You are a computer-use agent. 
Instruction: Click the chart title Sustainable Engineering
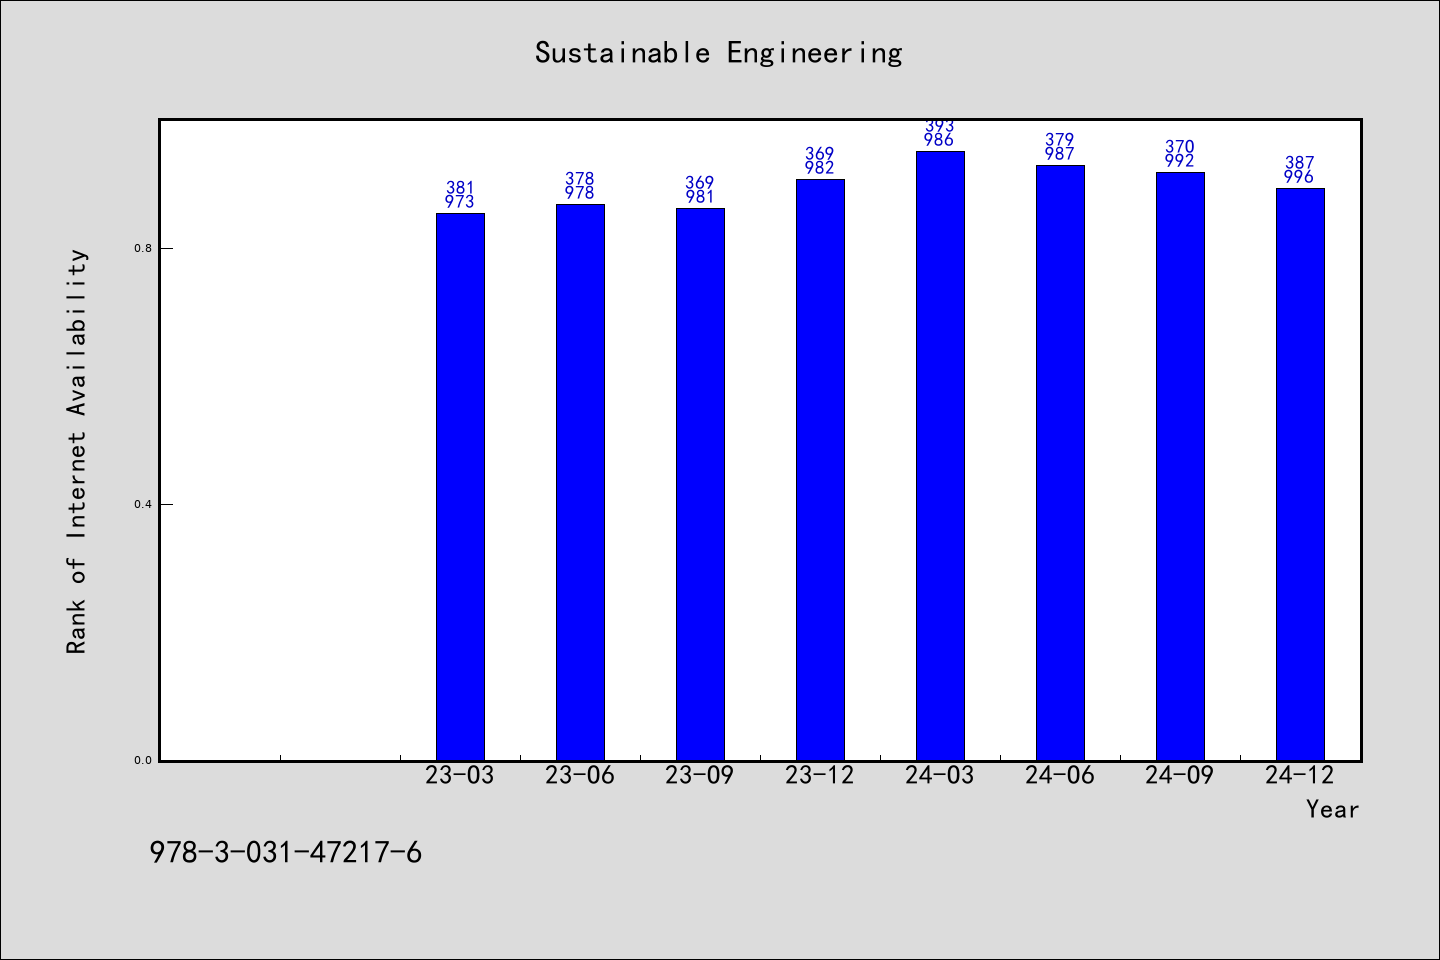[719, 53]
